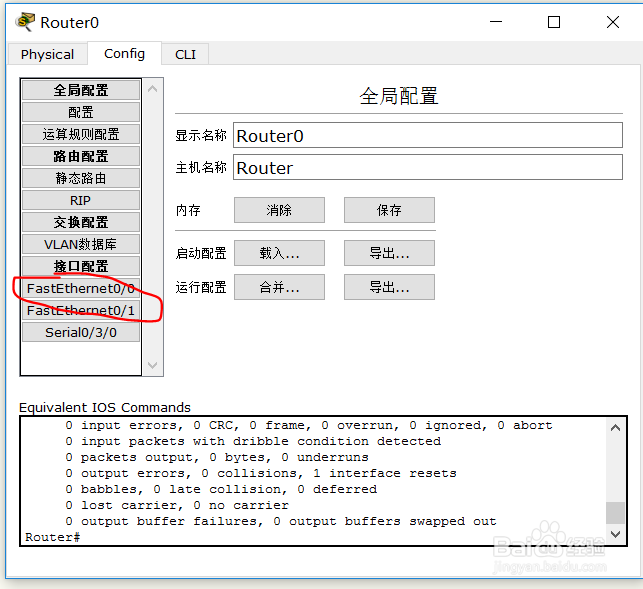Viewport: 643px width, 589px height.
Task: Click the '1 interface resets' output line
Action: [x=261, y=473]
